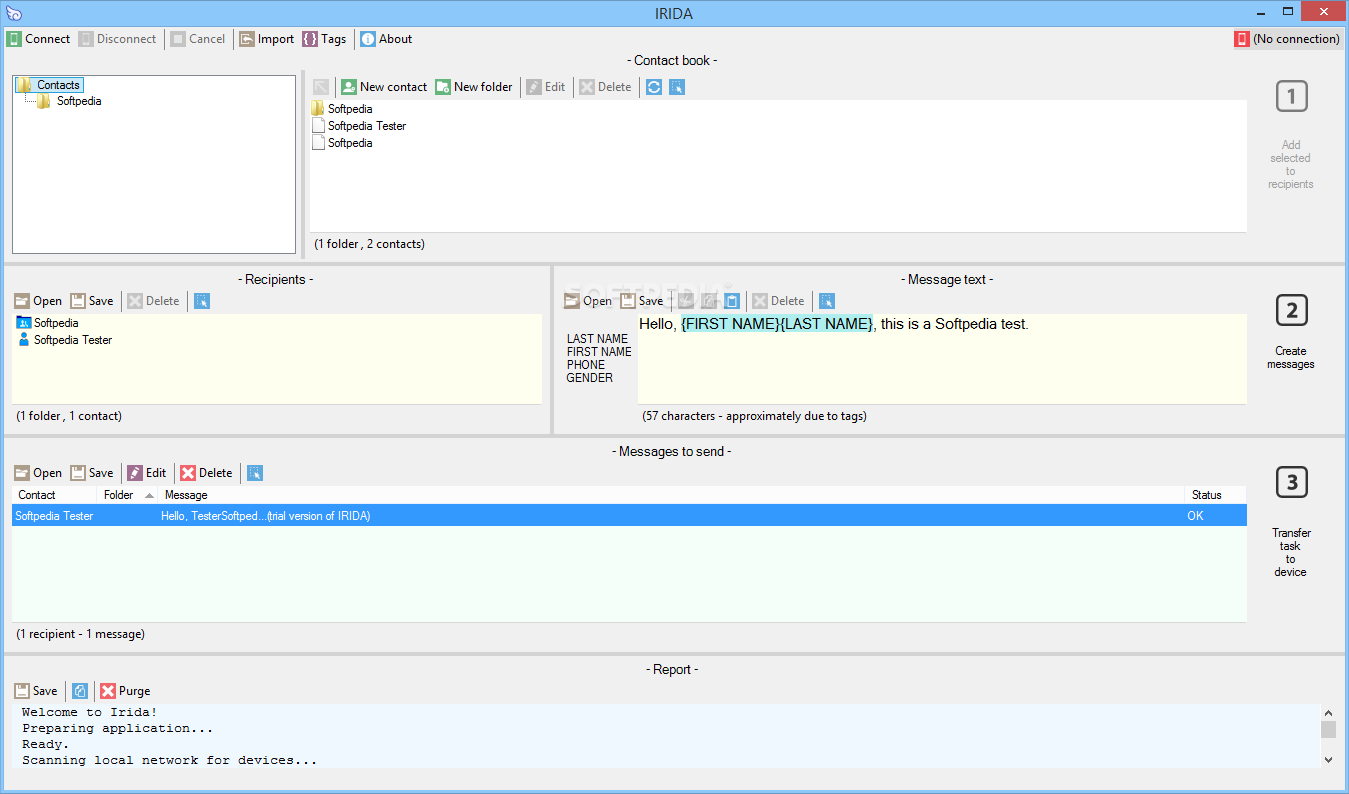Select the Softpedia folder in contact list

[342, 109]
